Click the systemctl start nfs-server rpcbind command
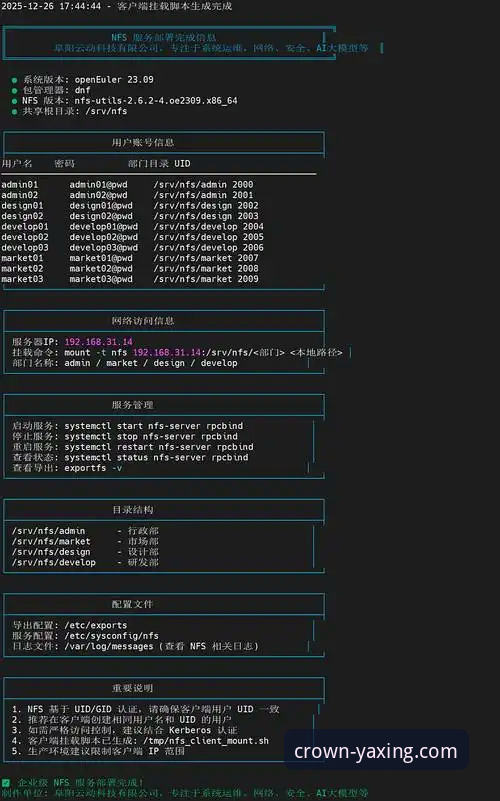 (x=154, y=426)
